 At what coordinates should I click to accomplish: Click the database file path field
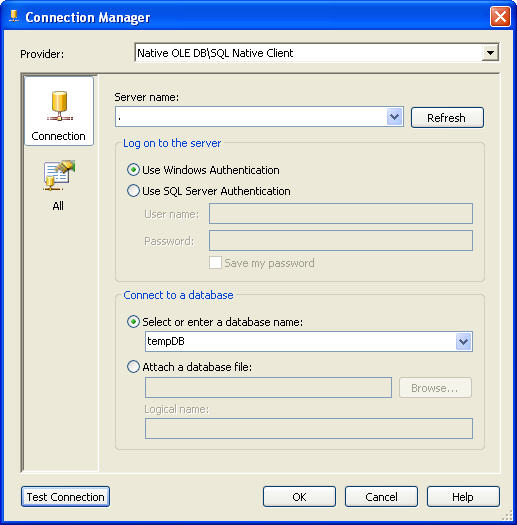point(268,388)
